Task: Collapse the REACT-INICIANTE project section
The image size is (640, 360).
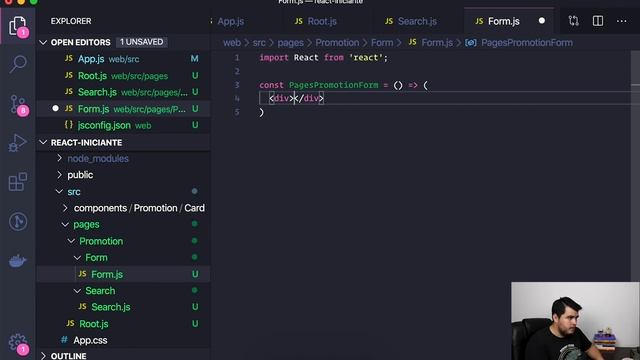Action: (43, 142)
